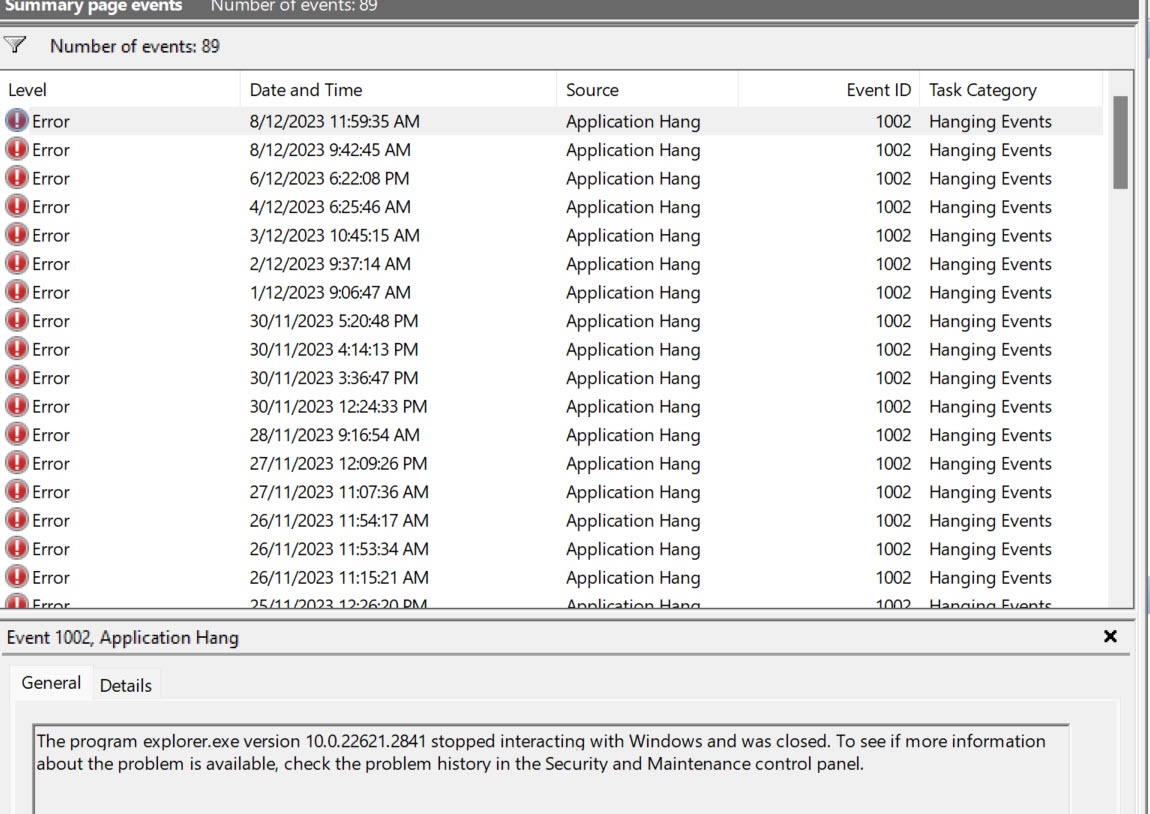Select date cell 30/11/2023 4:14:13 PM
Image resolution: width=1150 pixels, height=814 pixels.
[334, 350]
